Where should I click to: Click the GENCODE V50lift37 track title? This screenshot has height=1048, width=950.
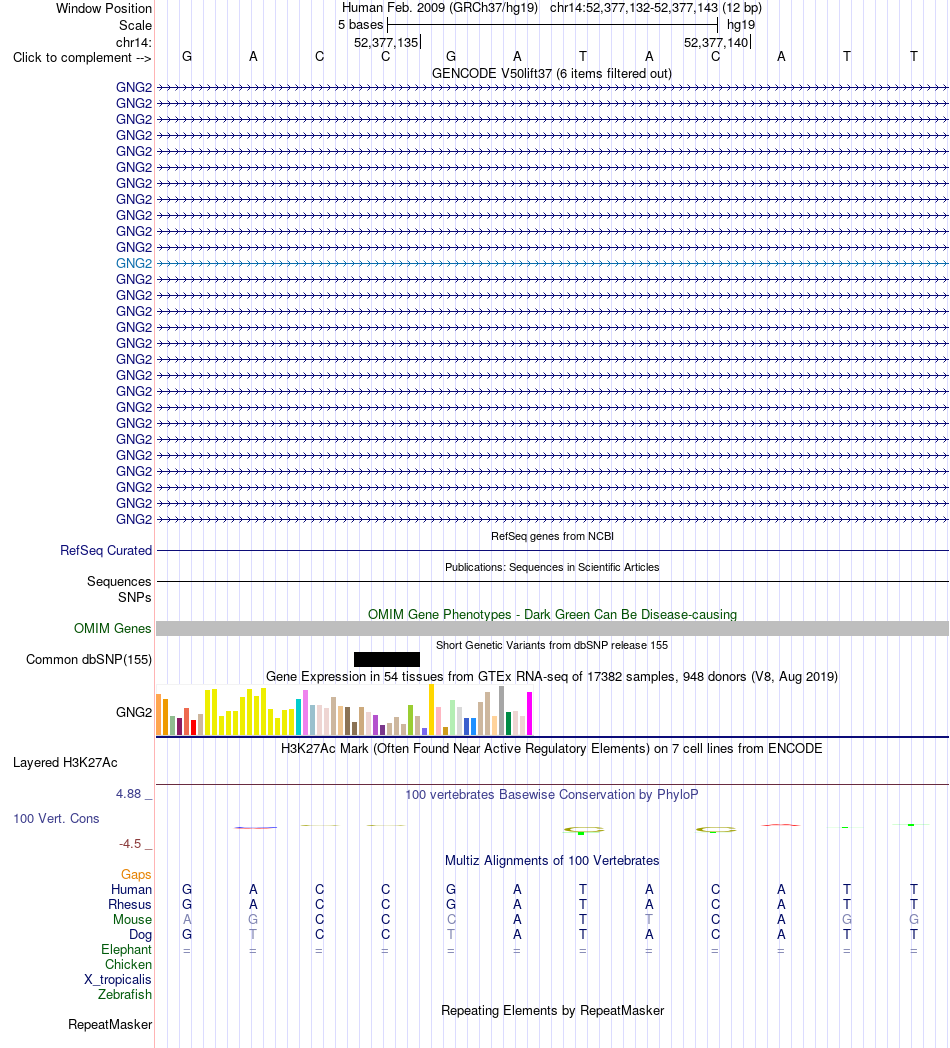click(552, 74)
